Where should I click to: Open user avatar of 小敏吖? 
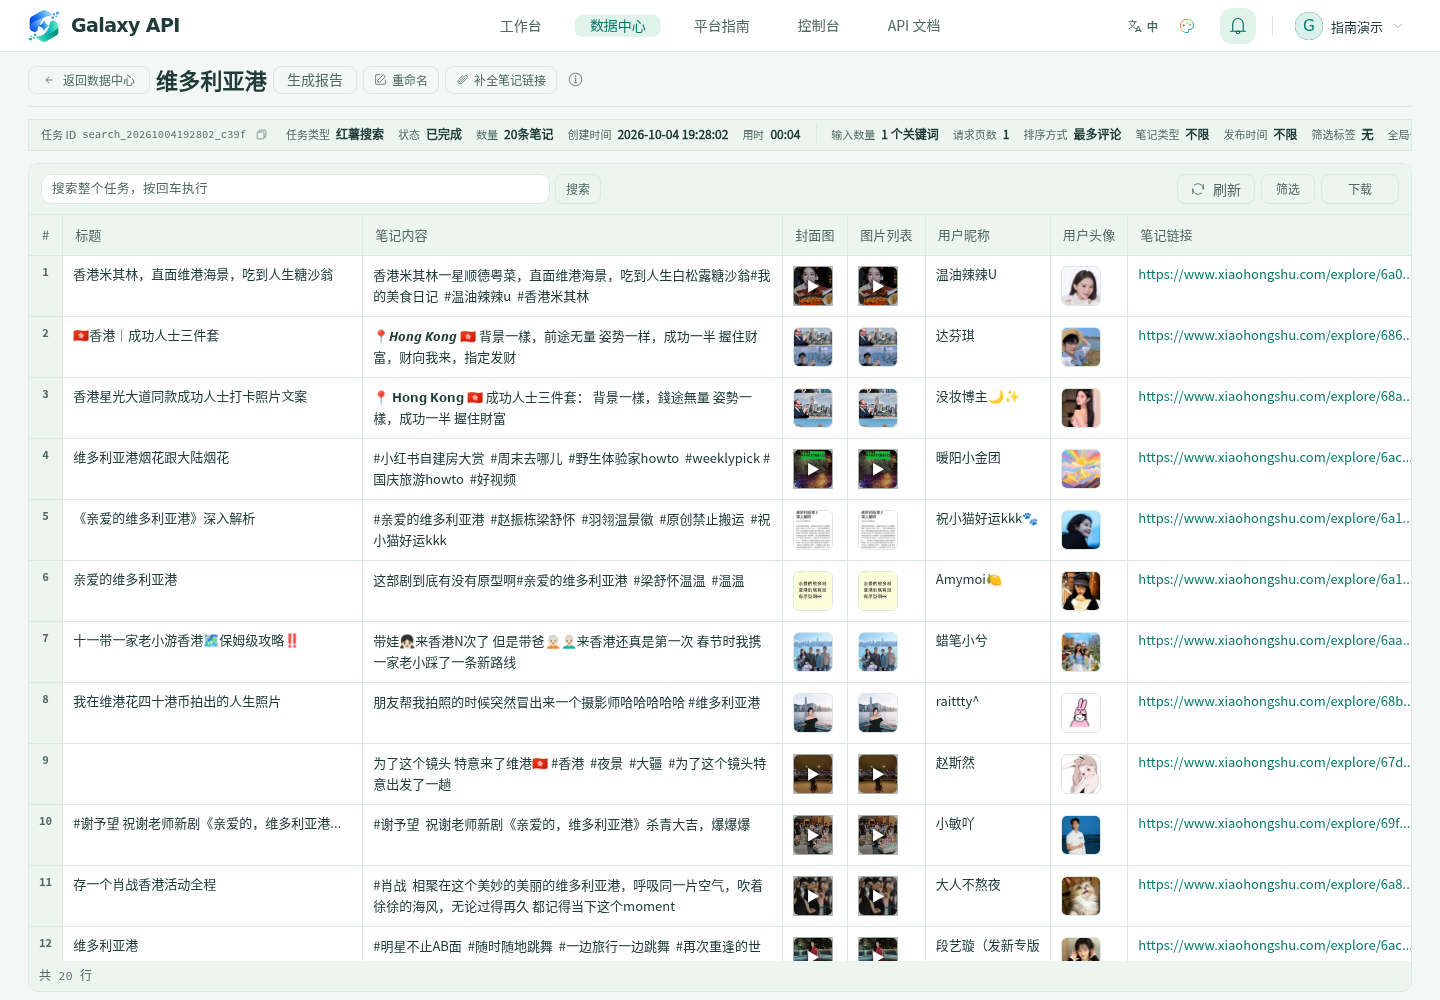coord(1081,835)
